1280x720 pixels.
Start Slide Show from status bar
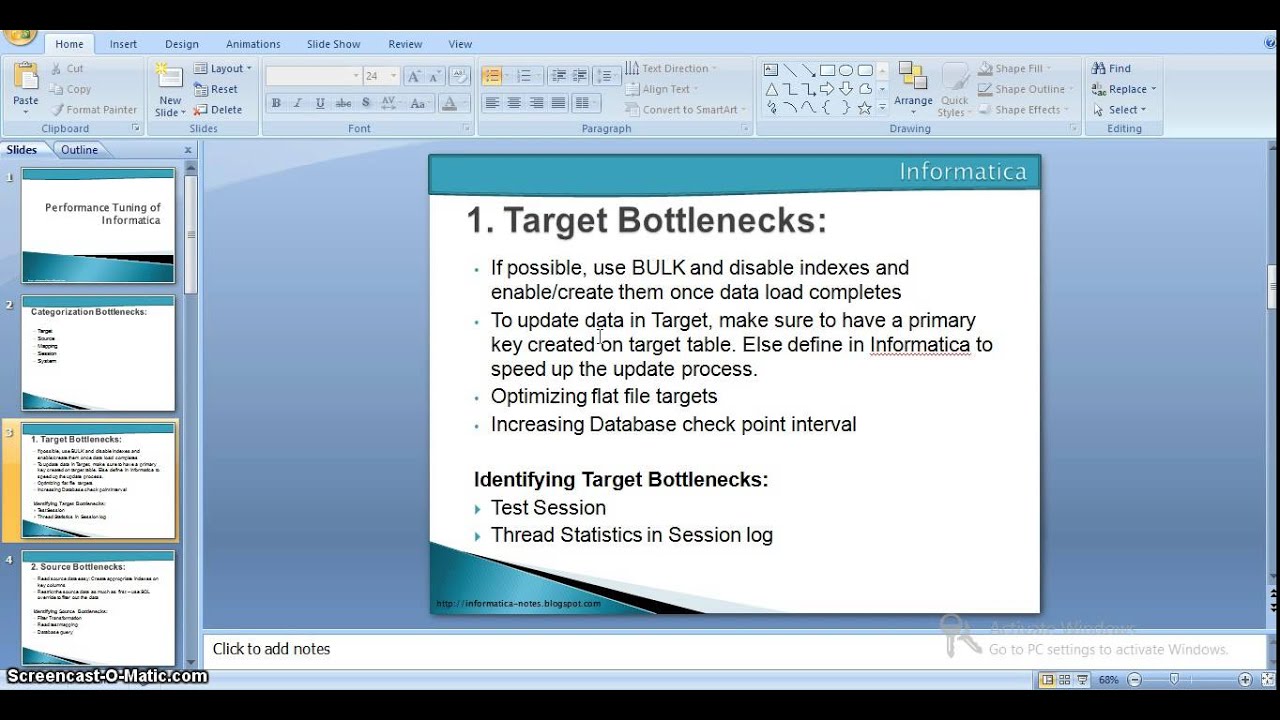tap(1083, 680)
